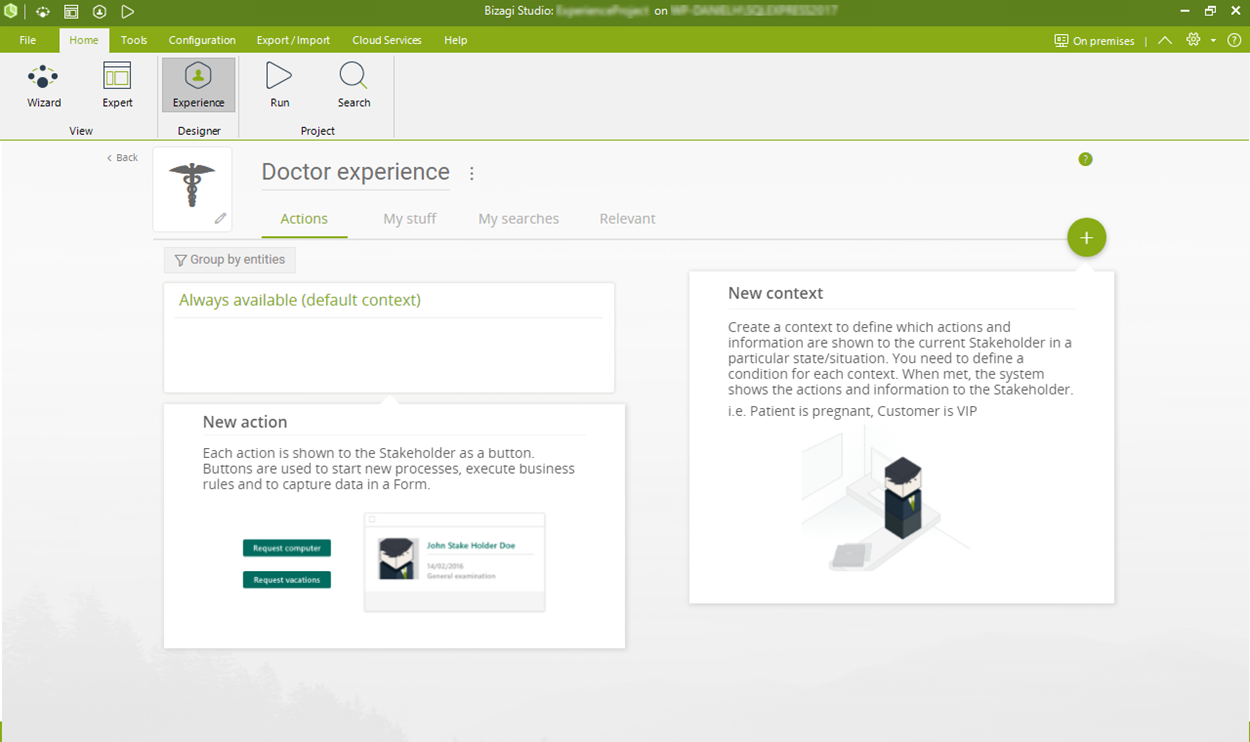Open the Cloud Services ribbon tab

[387, 40]
